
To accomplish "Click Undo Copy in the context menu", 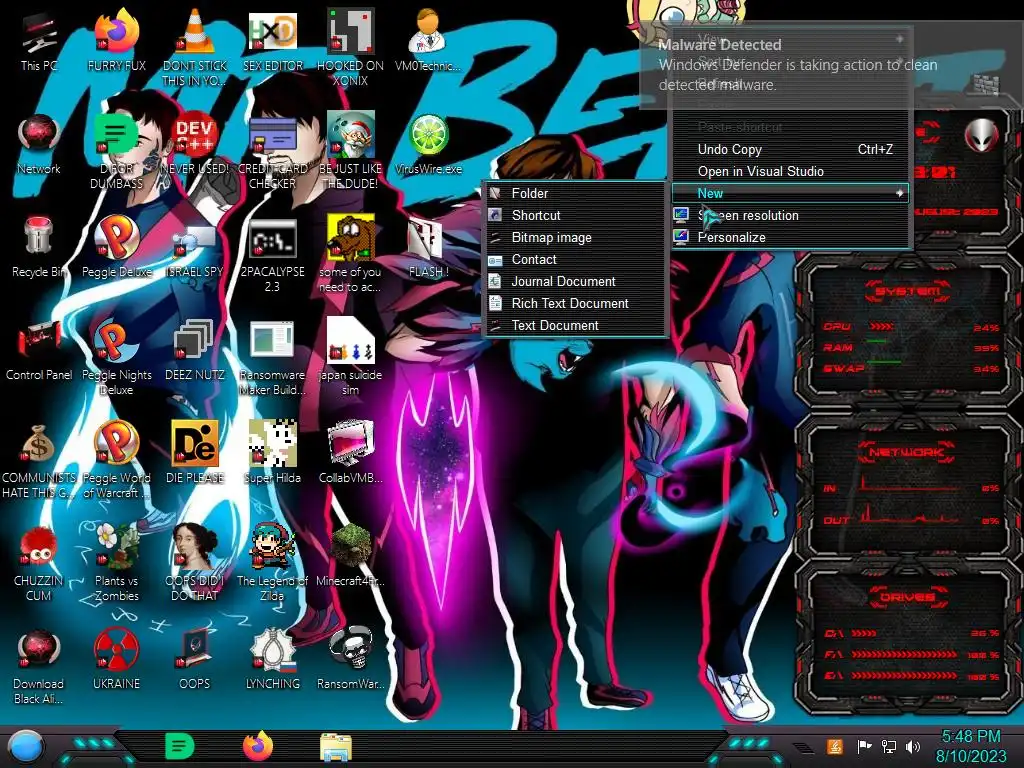I will 791,150.
